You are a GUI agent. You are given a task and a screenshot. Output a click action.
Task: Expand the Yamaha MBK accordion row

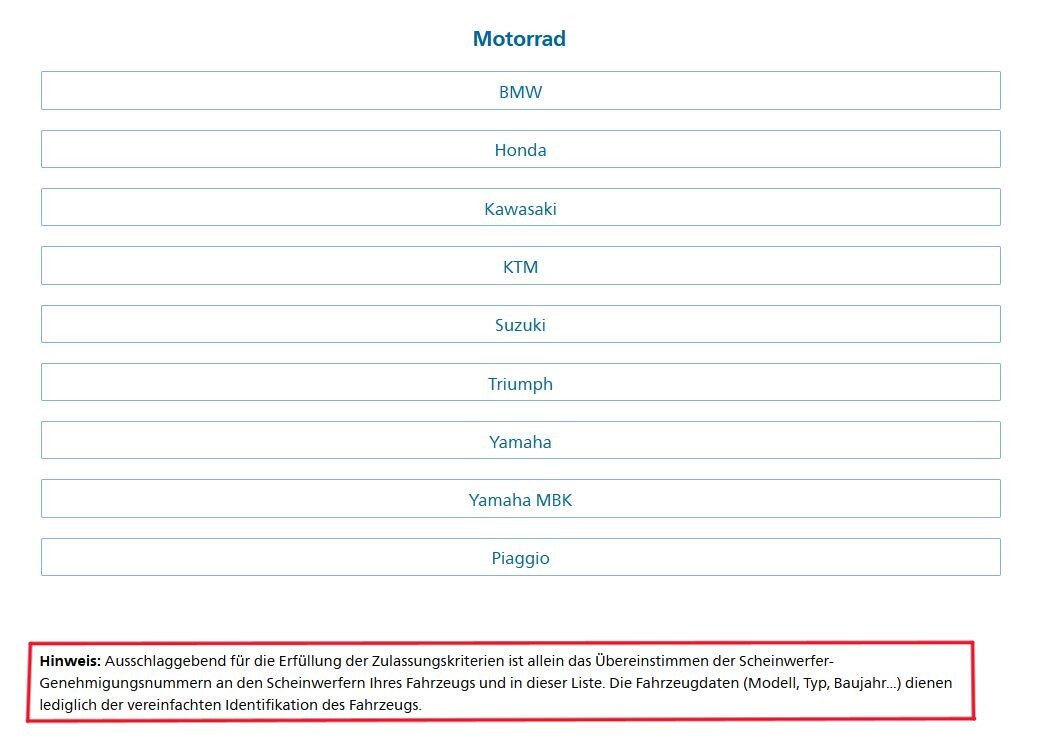520,499
